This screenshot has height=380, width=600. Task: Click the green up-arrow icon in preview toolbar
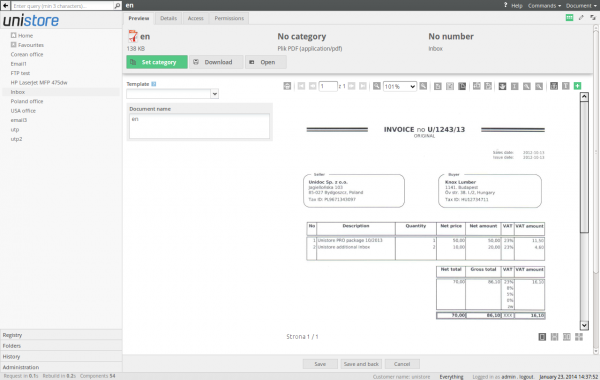point(577,86)
